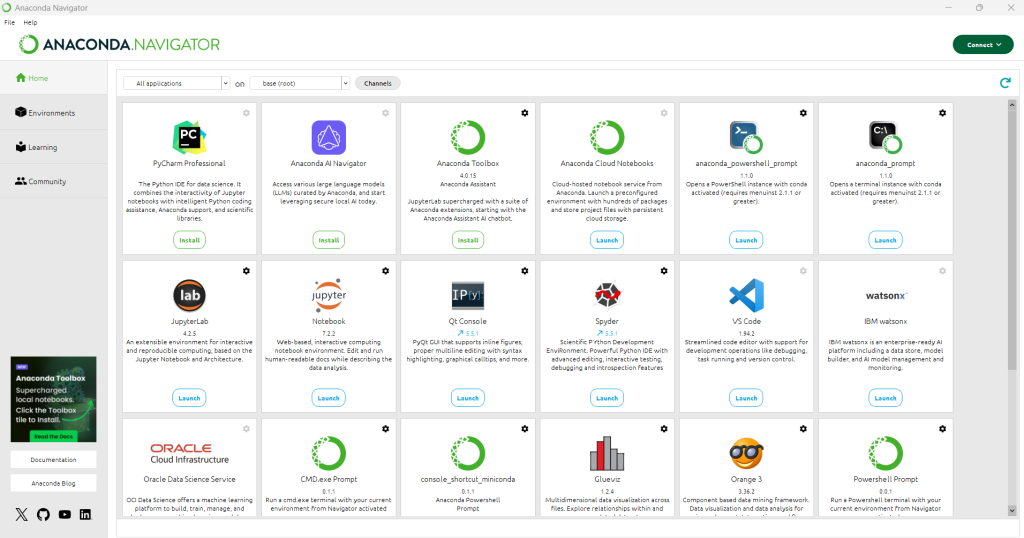Open gear options on Anaconda Toolbox tile
The width and height of the screenshot is (1024, 538).
tap(524, 113)
